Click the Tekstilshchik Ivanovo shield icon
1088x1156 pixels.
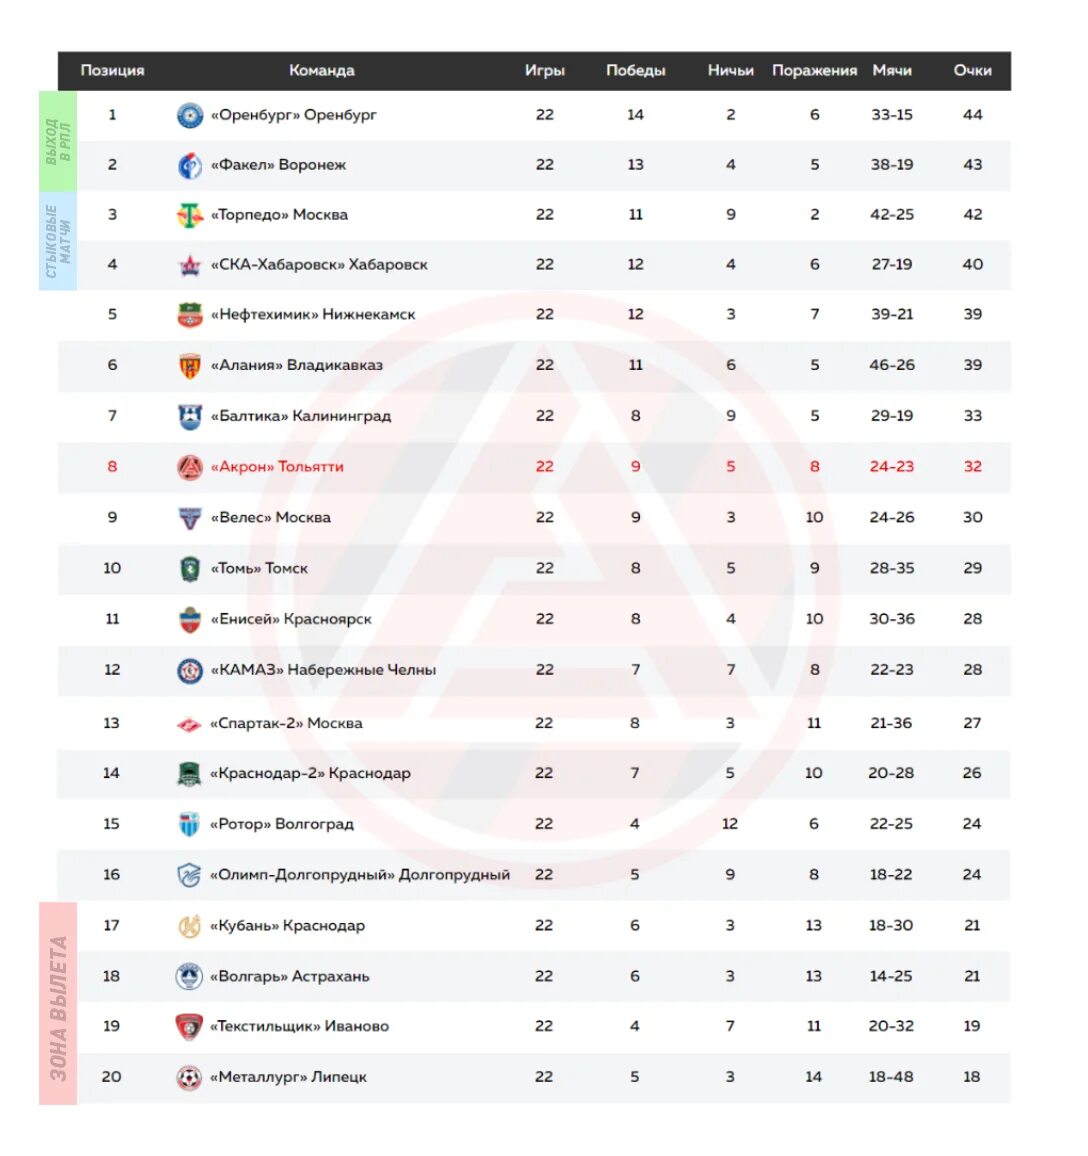(x=189, y=1027)
